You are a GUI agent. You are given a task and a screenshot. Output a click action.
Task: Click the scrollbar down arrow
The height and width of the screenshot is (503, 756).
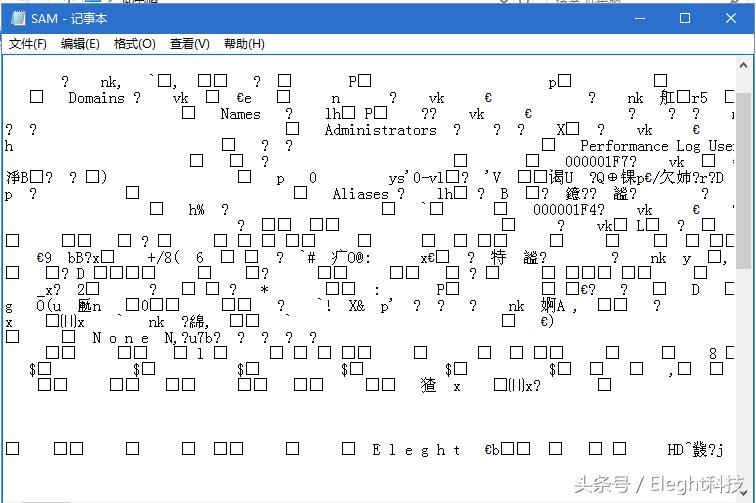(743, 493)
